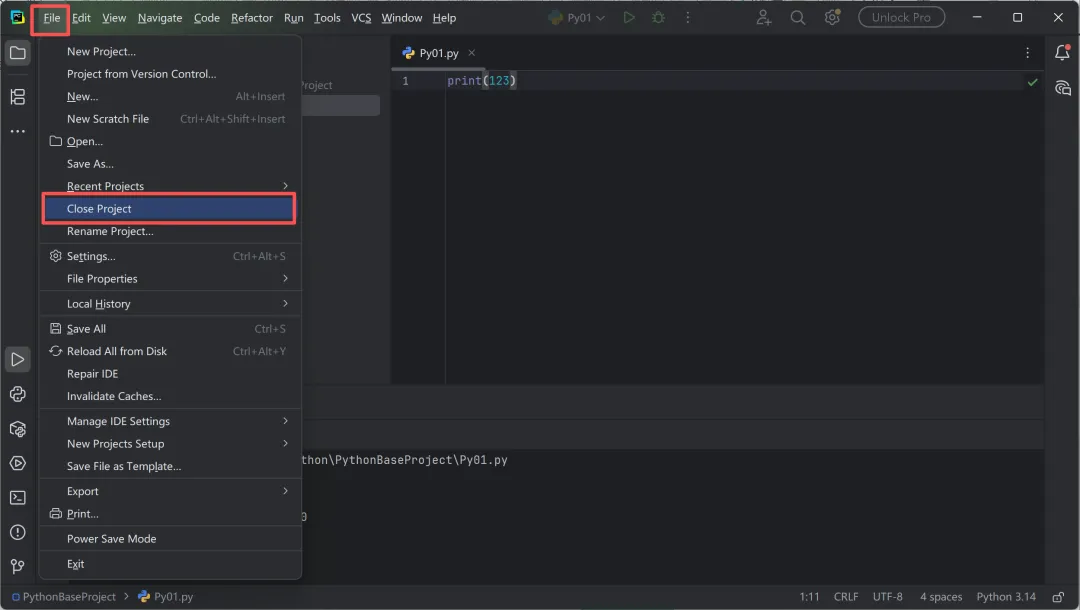Click the Unlock Pro button
The height and width of the screenshot is (610, 1080).
[901, 17]
